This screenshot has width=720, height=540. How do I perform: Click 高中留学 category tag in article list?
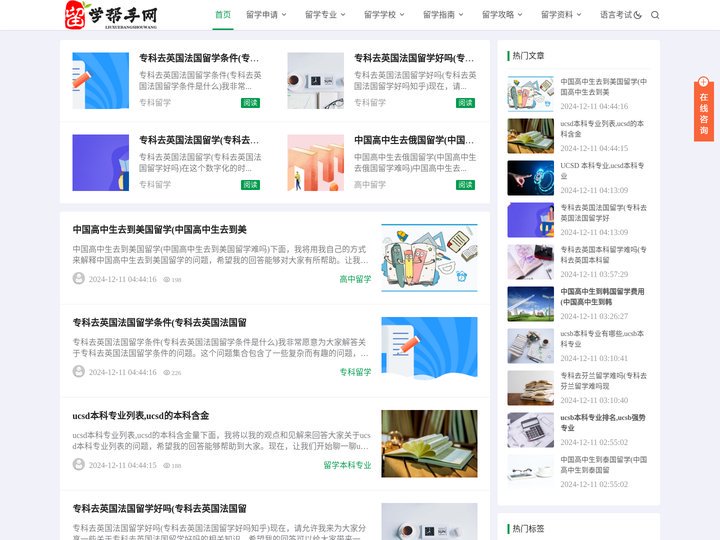pyautogui.click(x=355, y=279)
